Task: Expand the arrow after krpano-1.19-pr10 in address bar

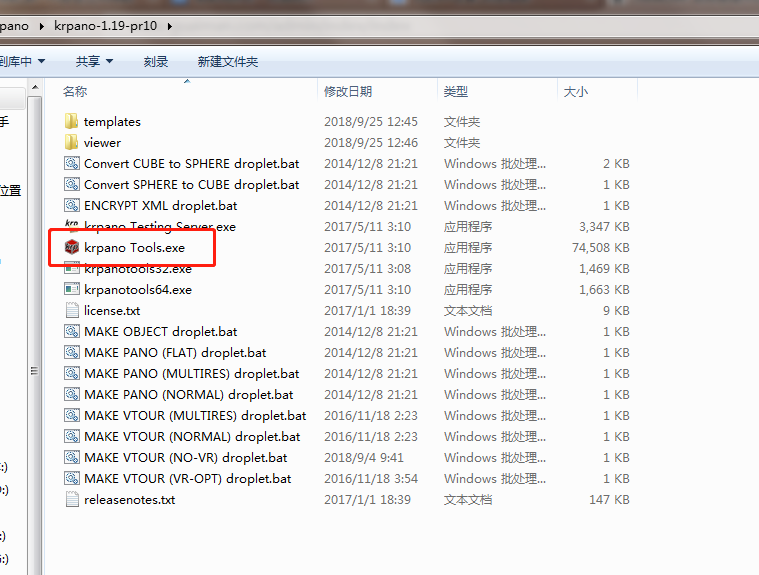Action: click(170, 26)
